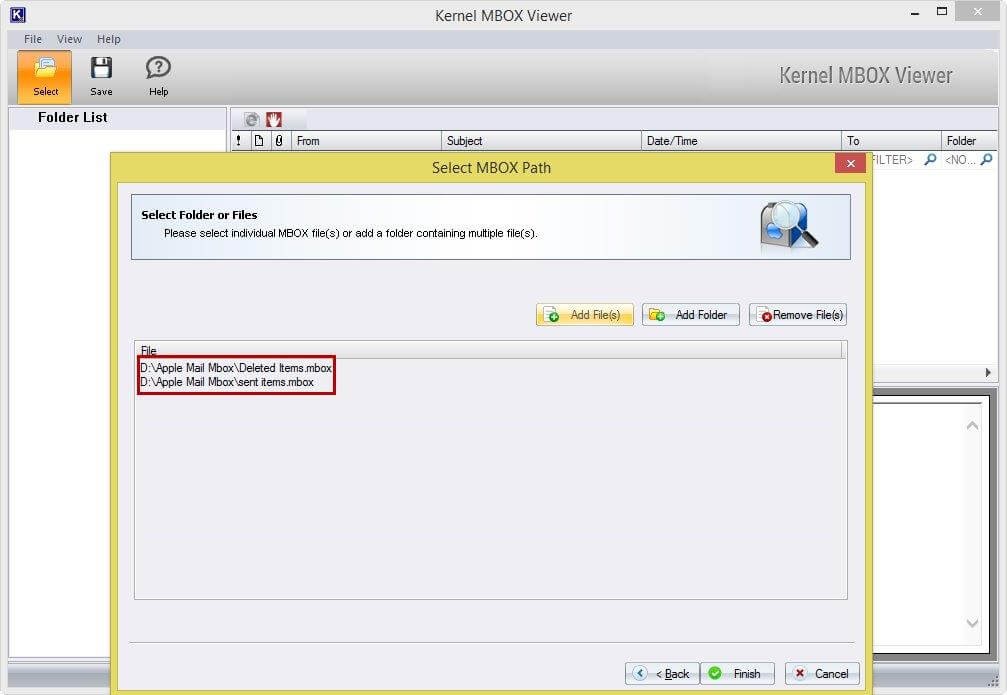Click the right scroll arrow of message list
This screenshot has width=1007, height=695.
988,373
